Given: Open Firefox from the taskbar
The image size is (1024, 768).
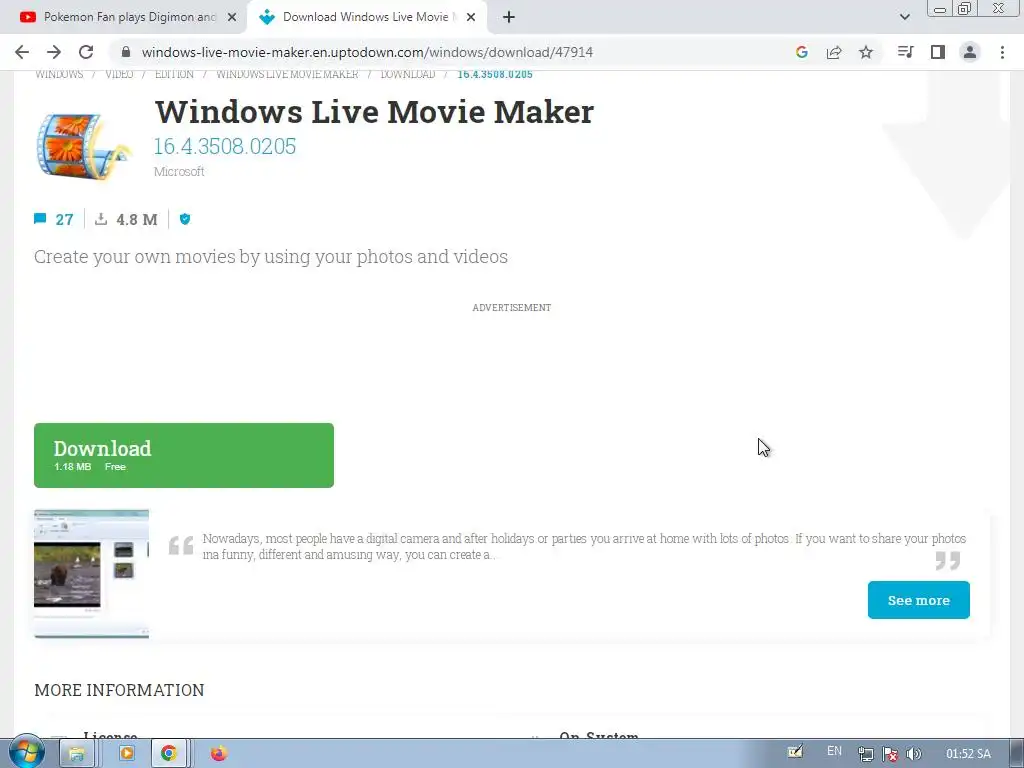Looking at the screenshot, I should coord(219,754).
